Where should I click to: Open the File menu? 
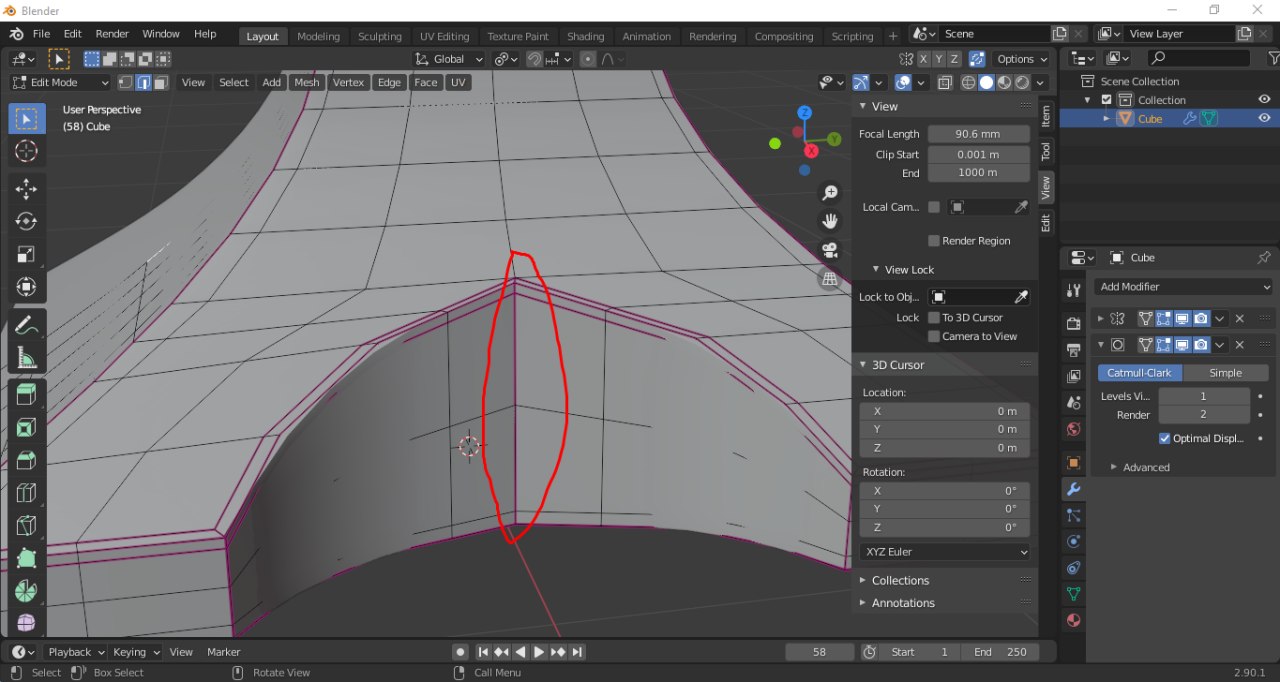click(41, 33)
